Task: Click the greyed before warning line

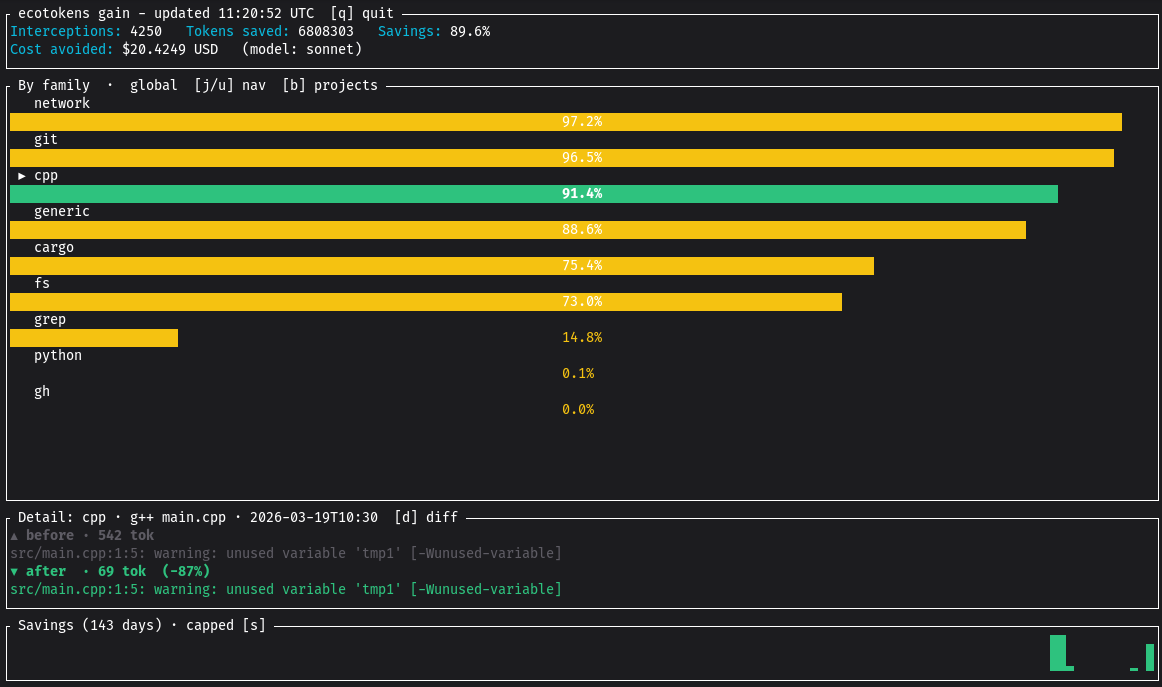Action: [x=286, y=554]
